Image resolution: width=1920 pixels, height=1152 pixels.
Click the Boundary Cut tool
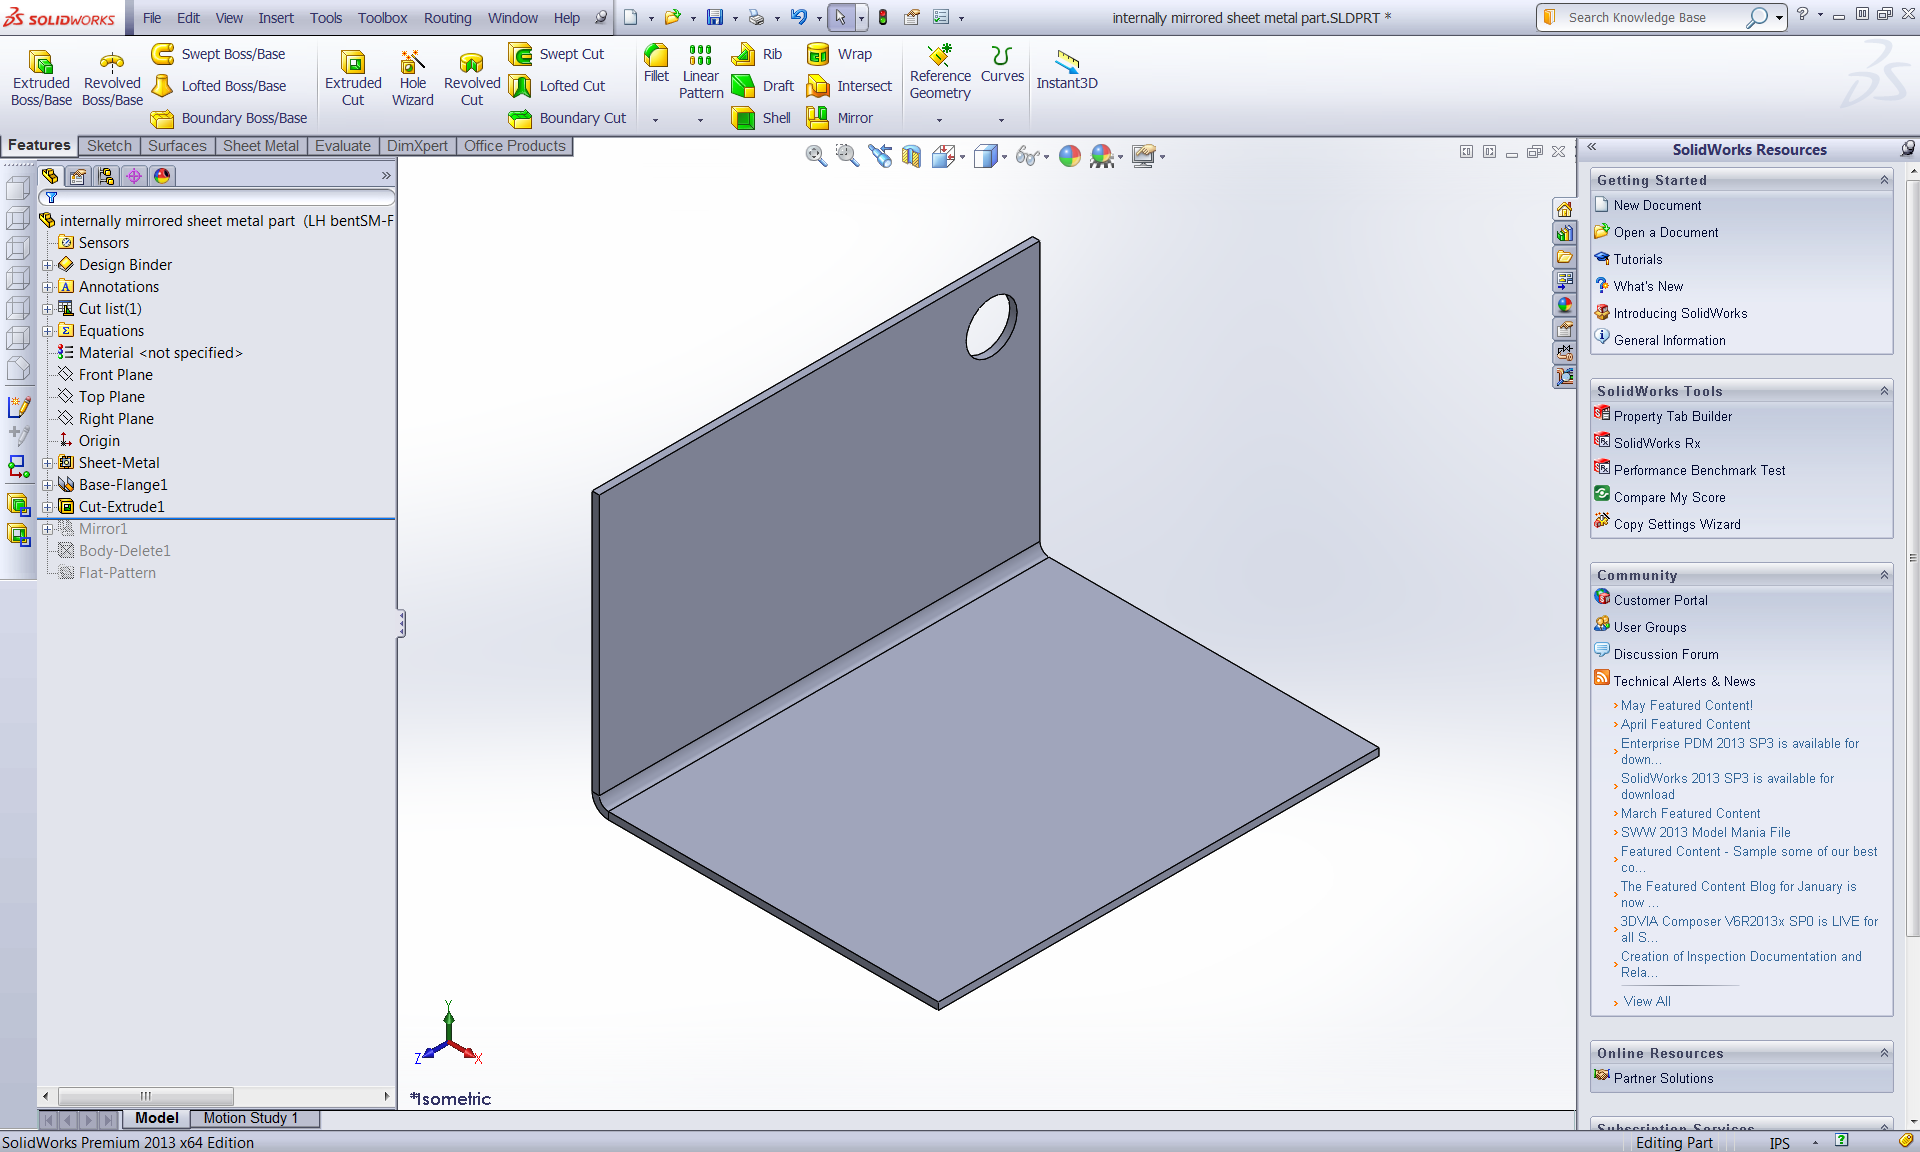coord(567,118)
